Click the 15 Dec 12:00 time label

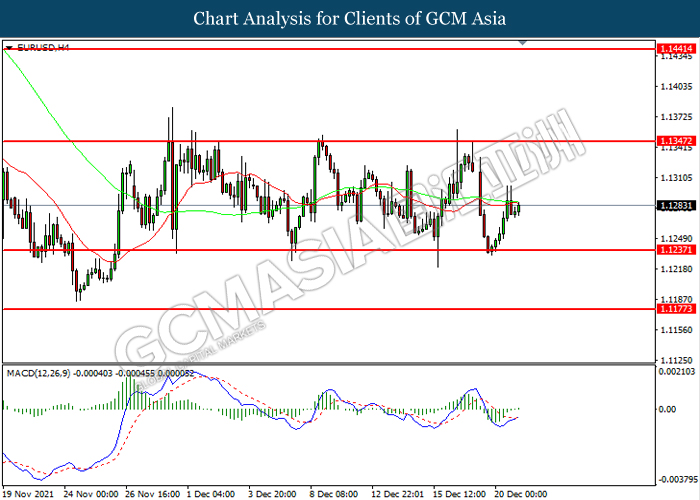tap(459, 494)
